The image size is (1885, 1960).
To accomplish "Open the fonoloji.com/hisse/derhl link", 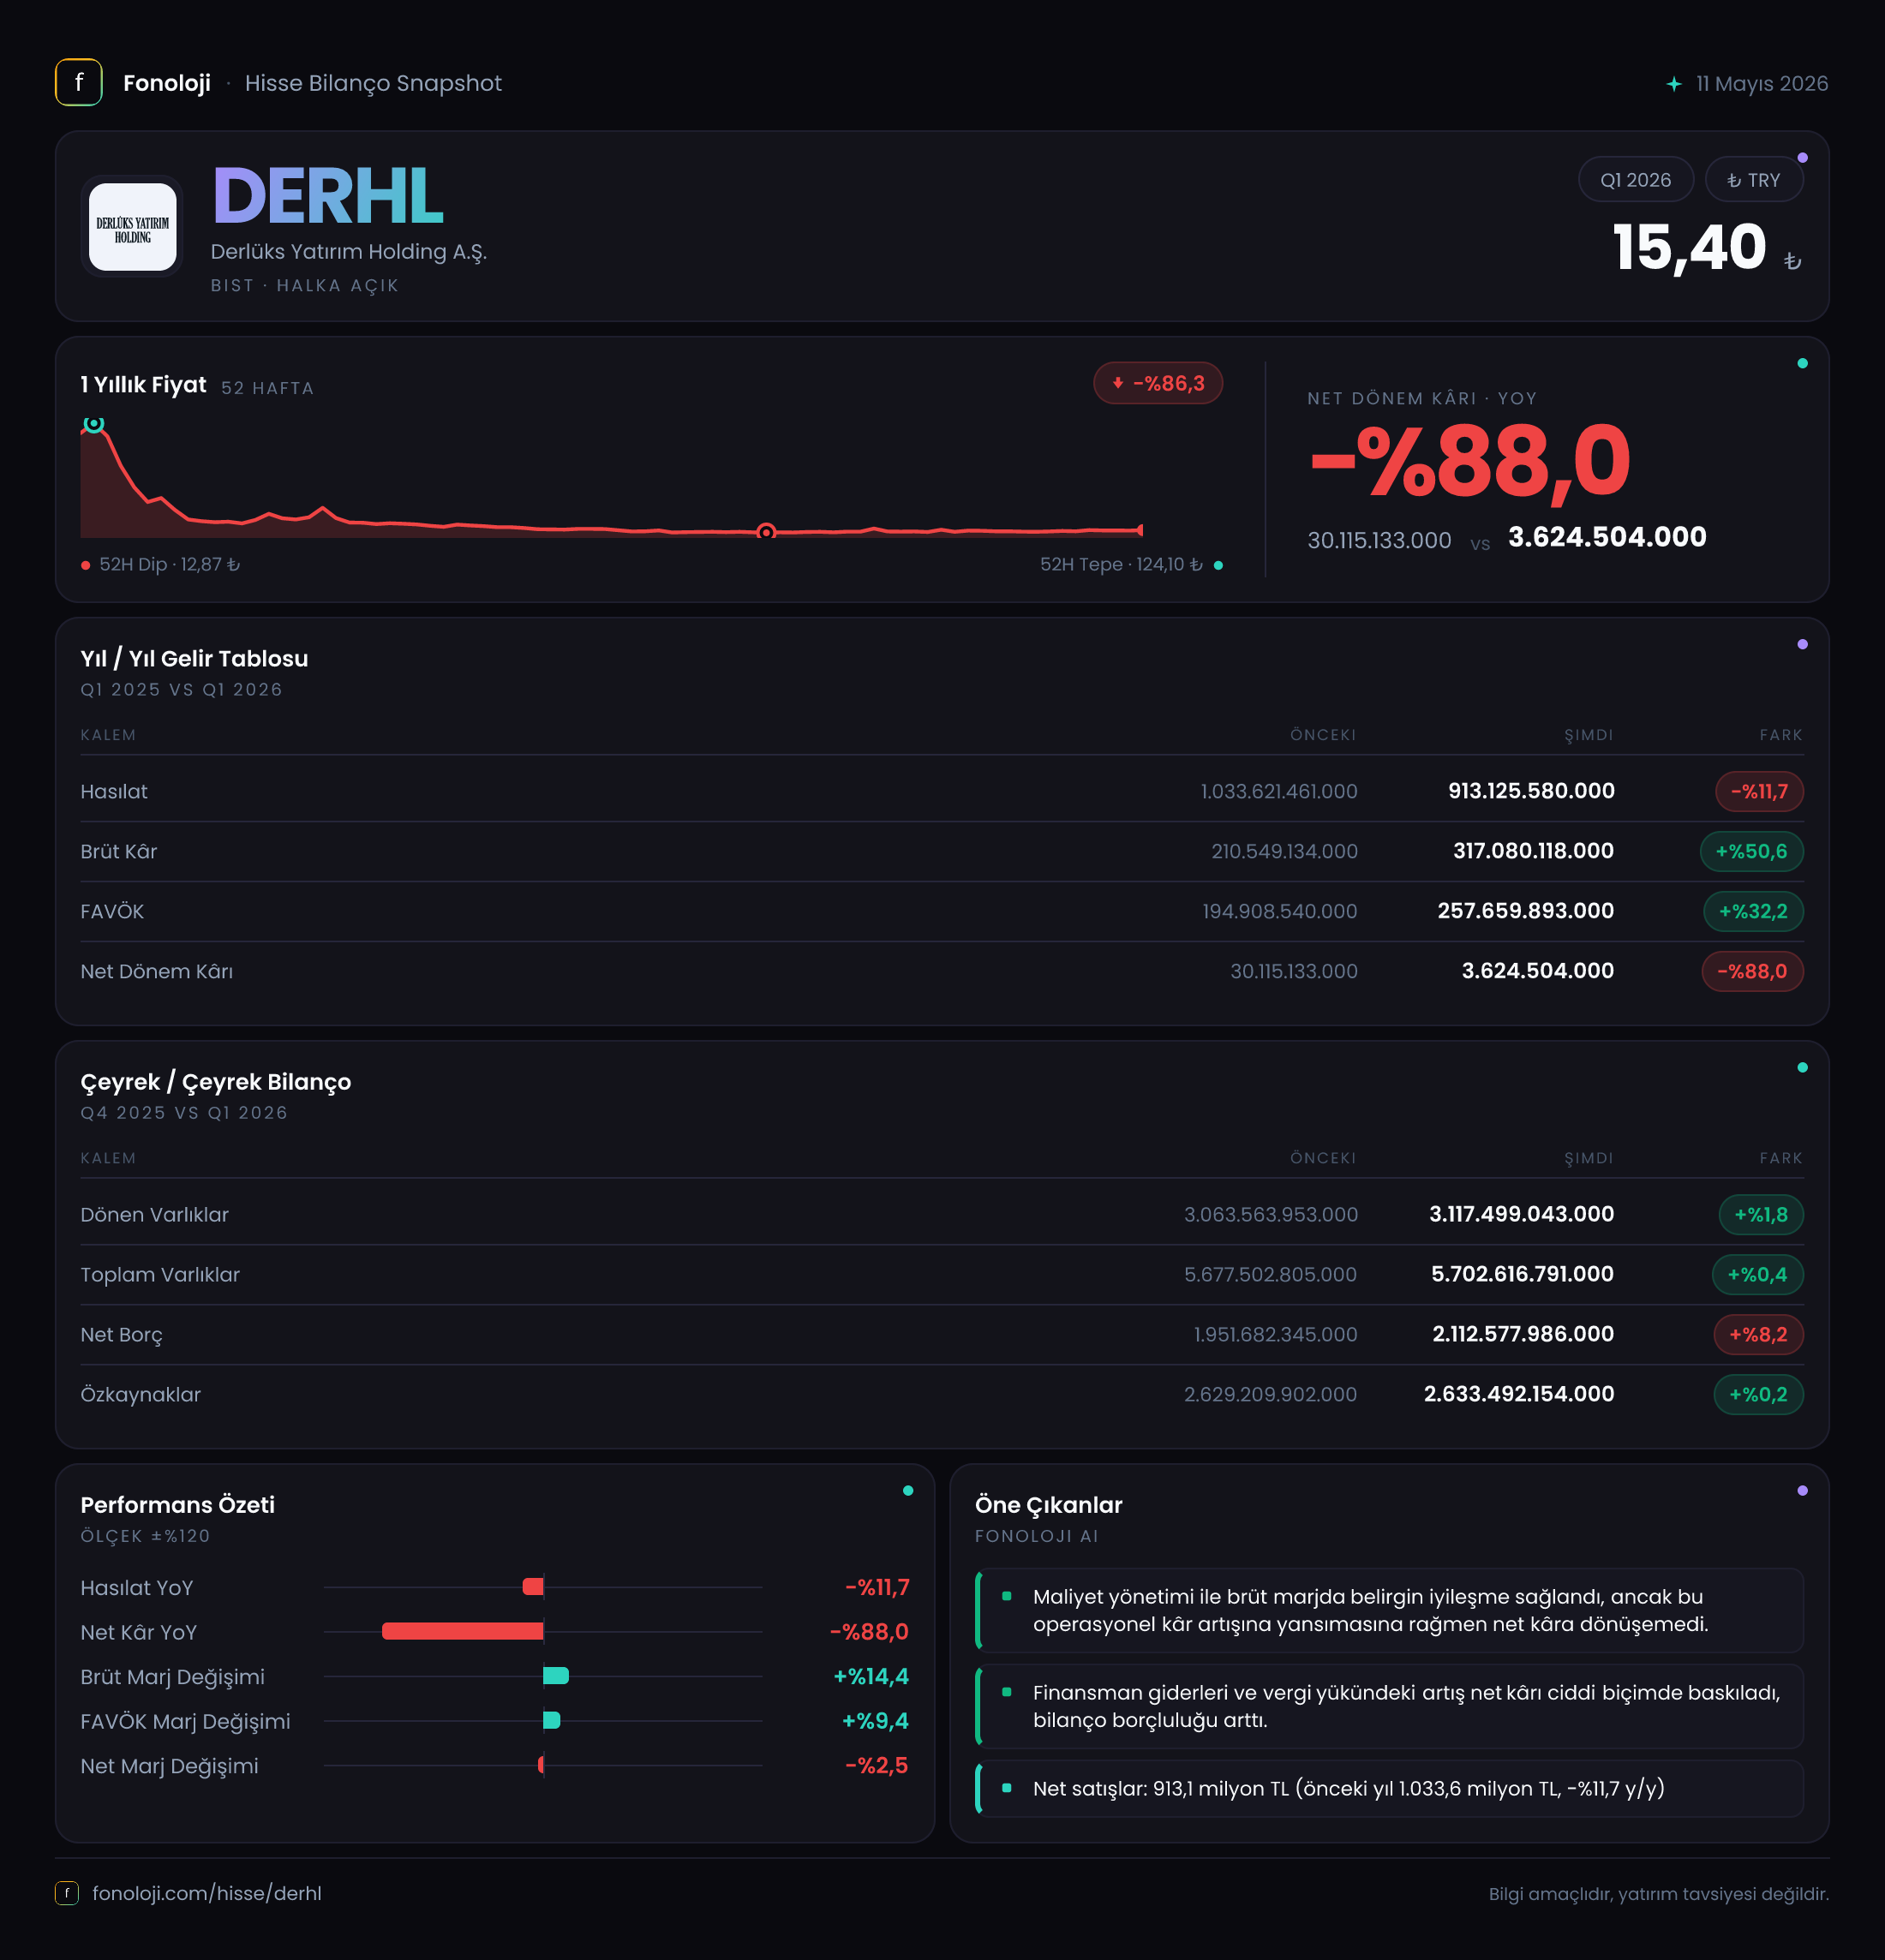I will [x=207, y=1893].
